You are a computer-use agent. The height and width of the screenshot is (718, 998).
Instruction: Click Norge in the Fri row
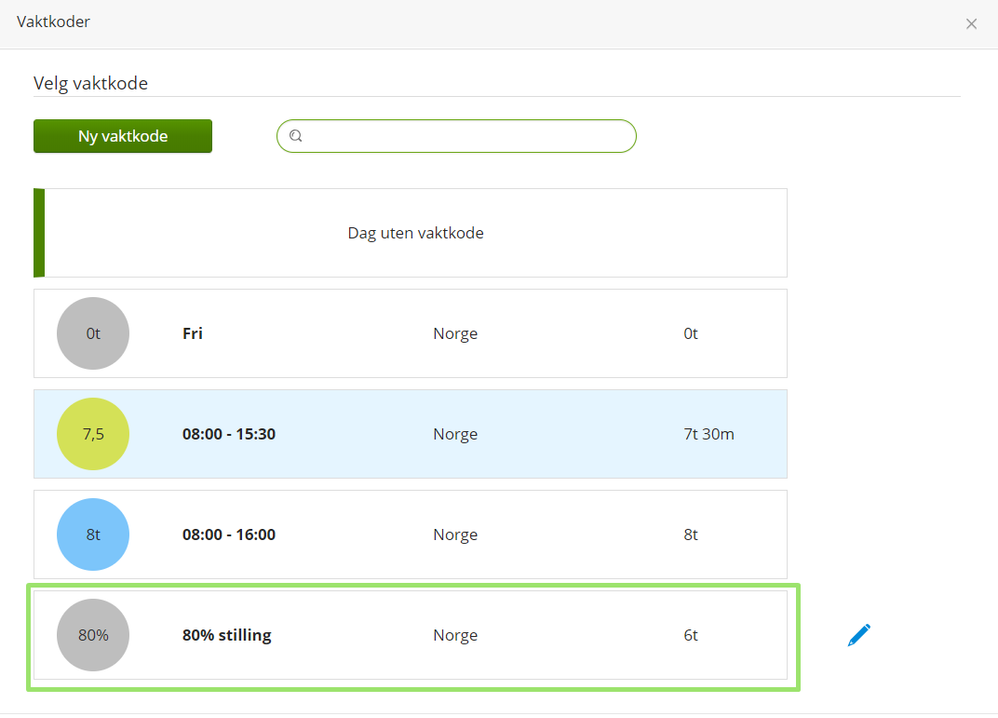[455, 334]
